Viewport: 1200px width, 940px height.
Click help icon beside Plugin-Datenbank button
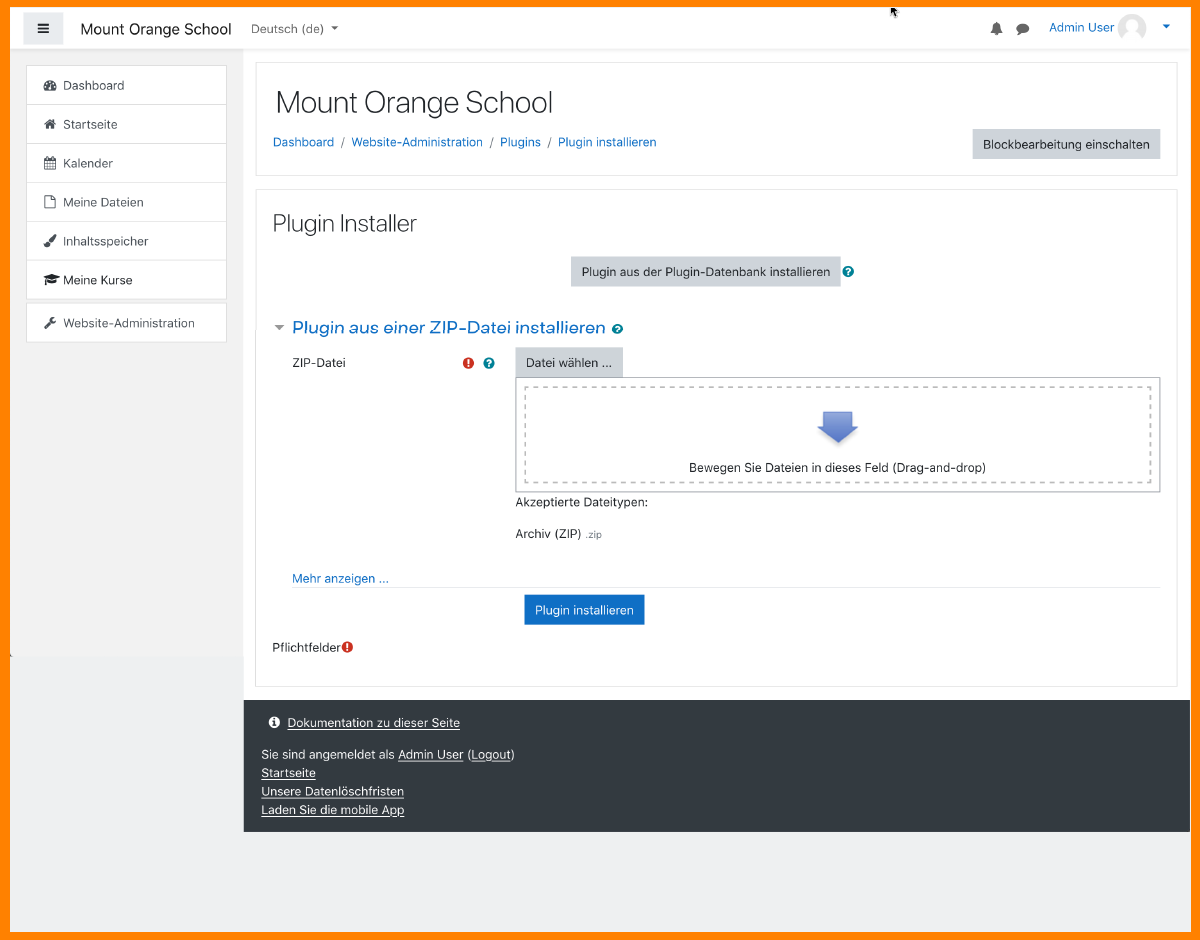pyautogui.click(x=848, y=272)
